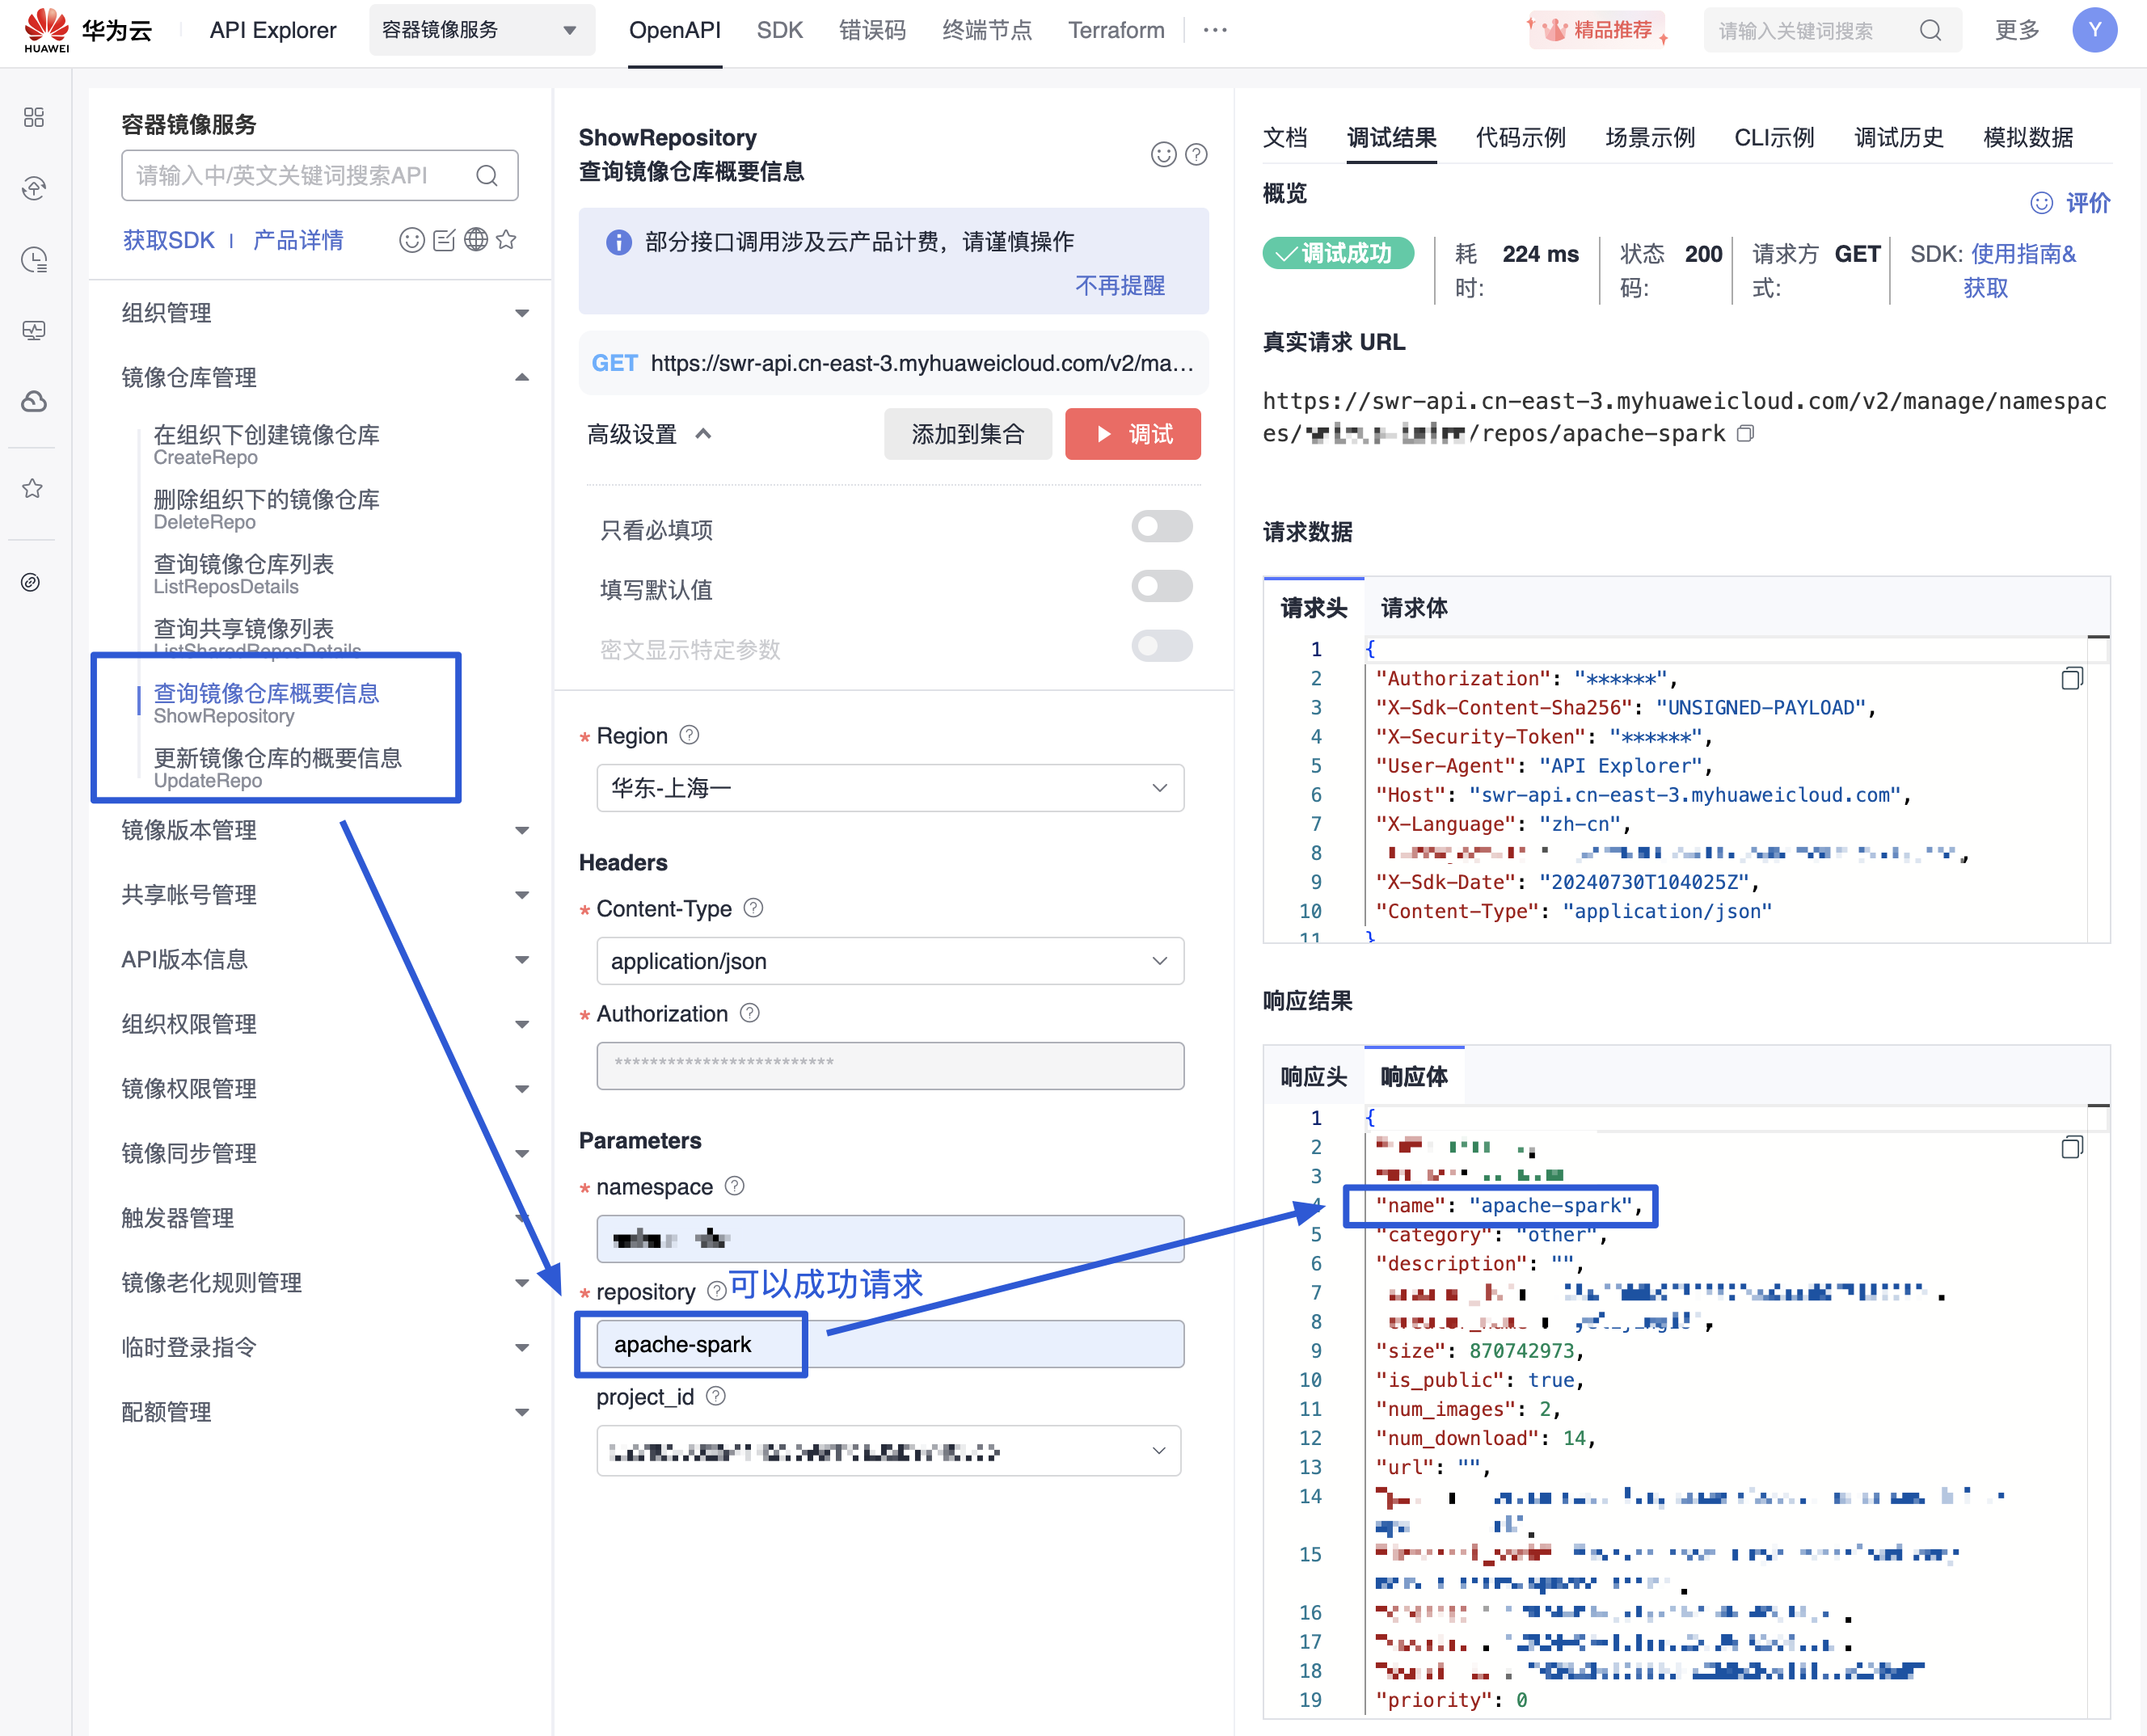Screen dimensions: 2147x1736
Task: Click the API keyword search field
Action: point(320,176)
